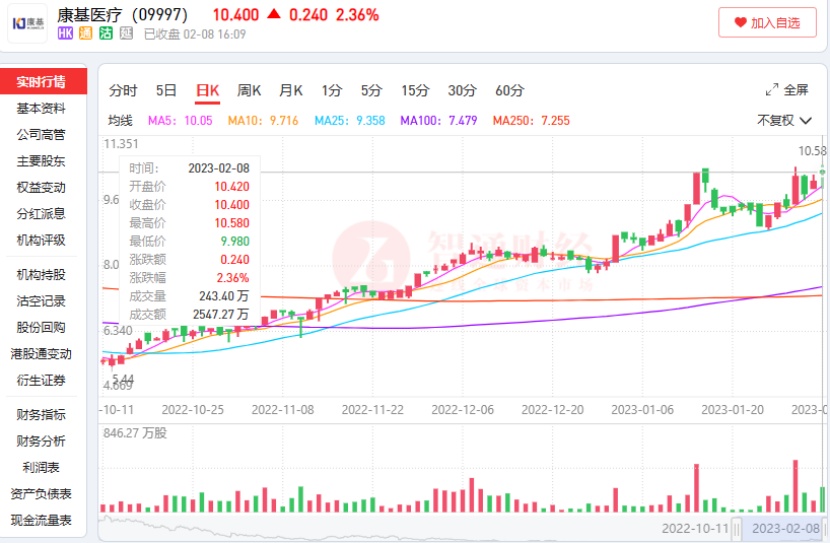830x543 pixels.
Task: Click the fullscreen expand arrows icon
Action: (x=772, y=90)
